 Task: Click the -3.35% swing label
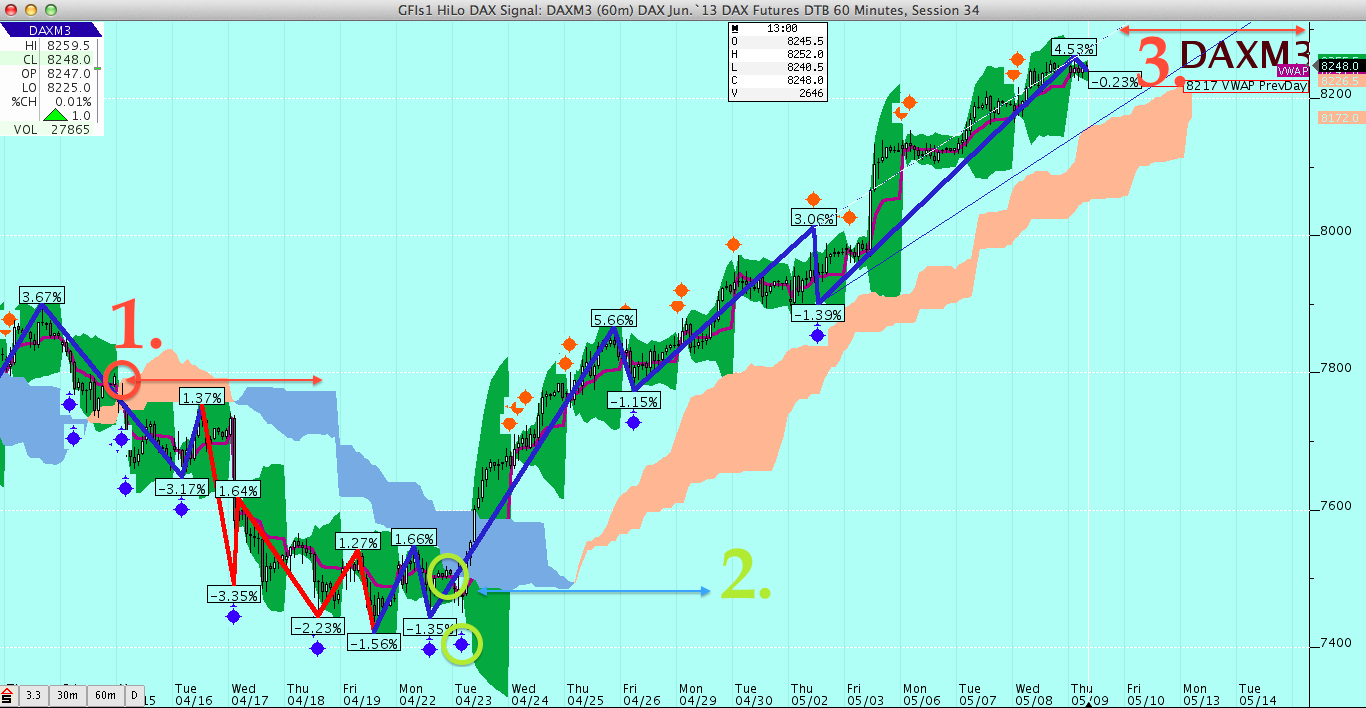[x=235, y=595]
